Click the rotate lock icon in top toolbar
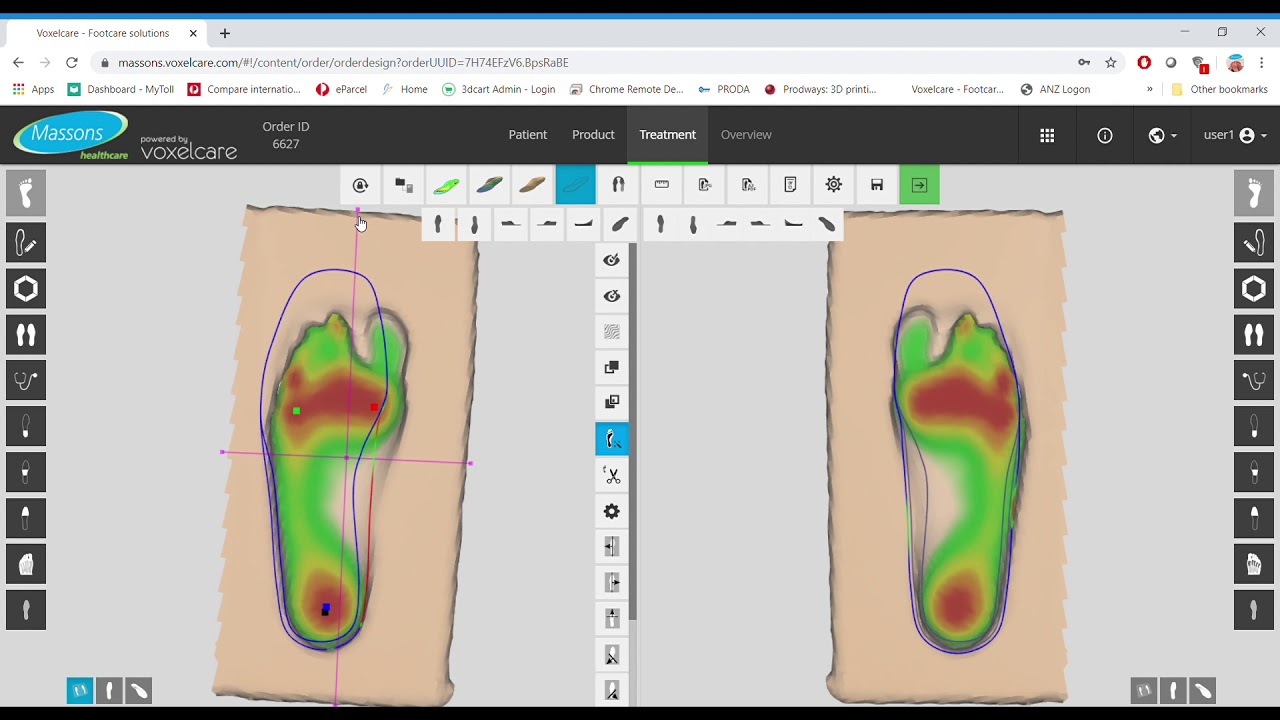 pos(361,185)
